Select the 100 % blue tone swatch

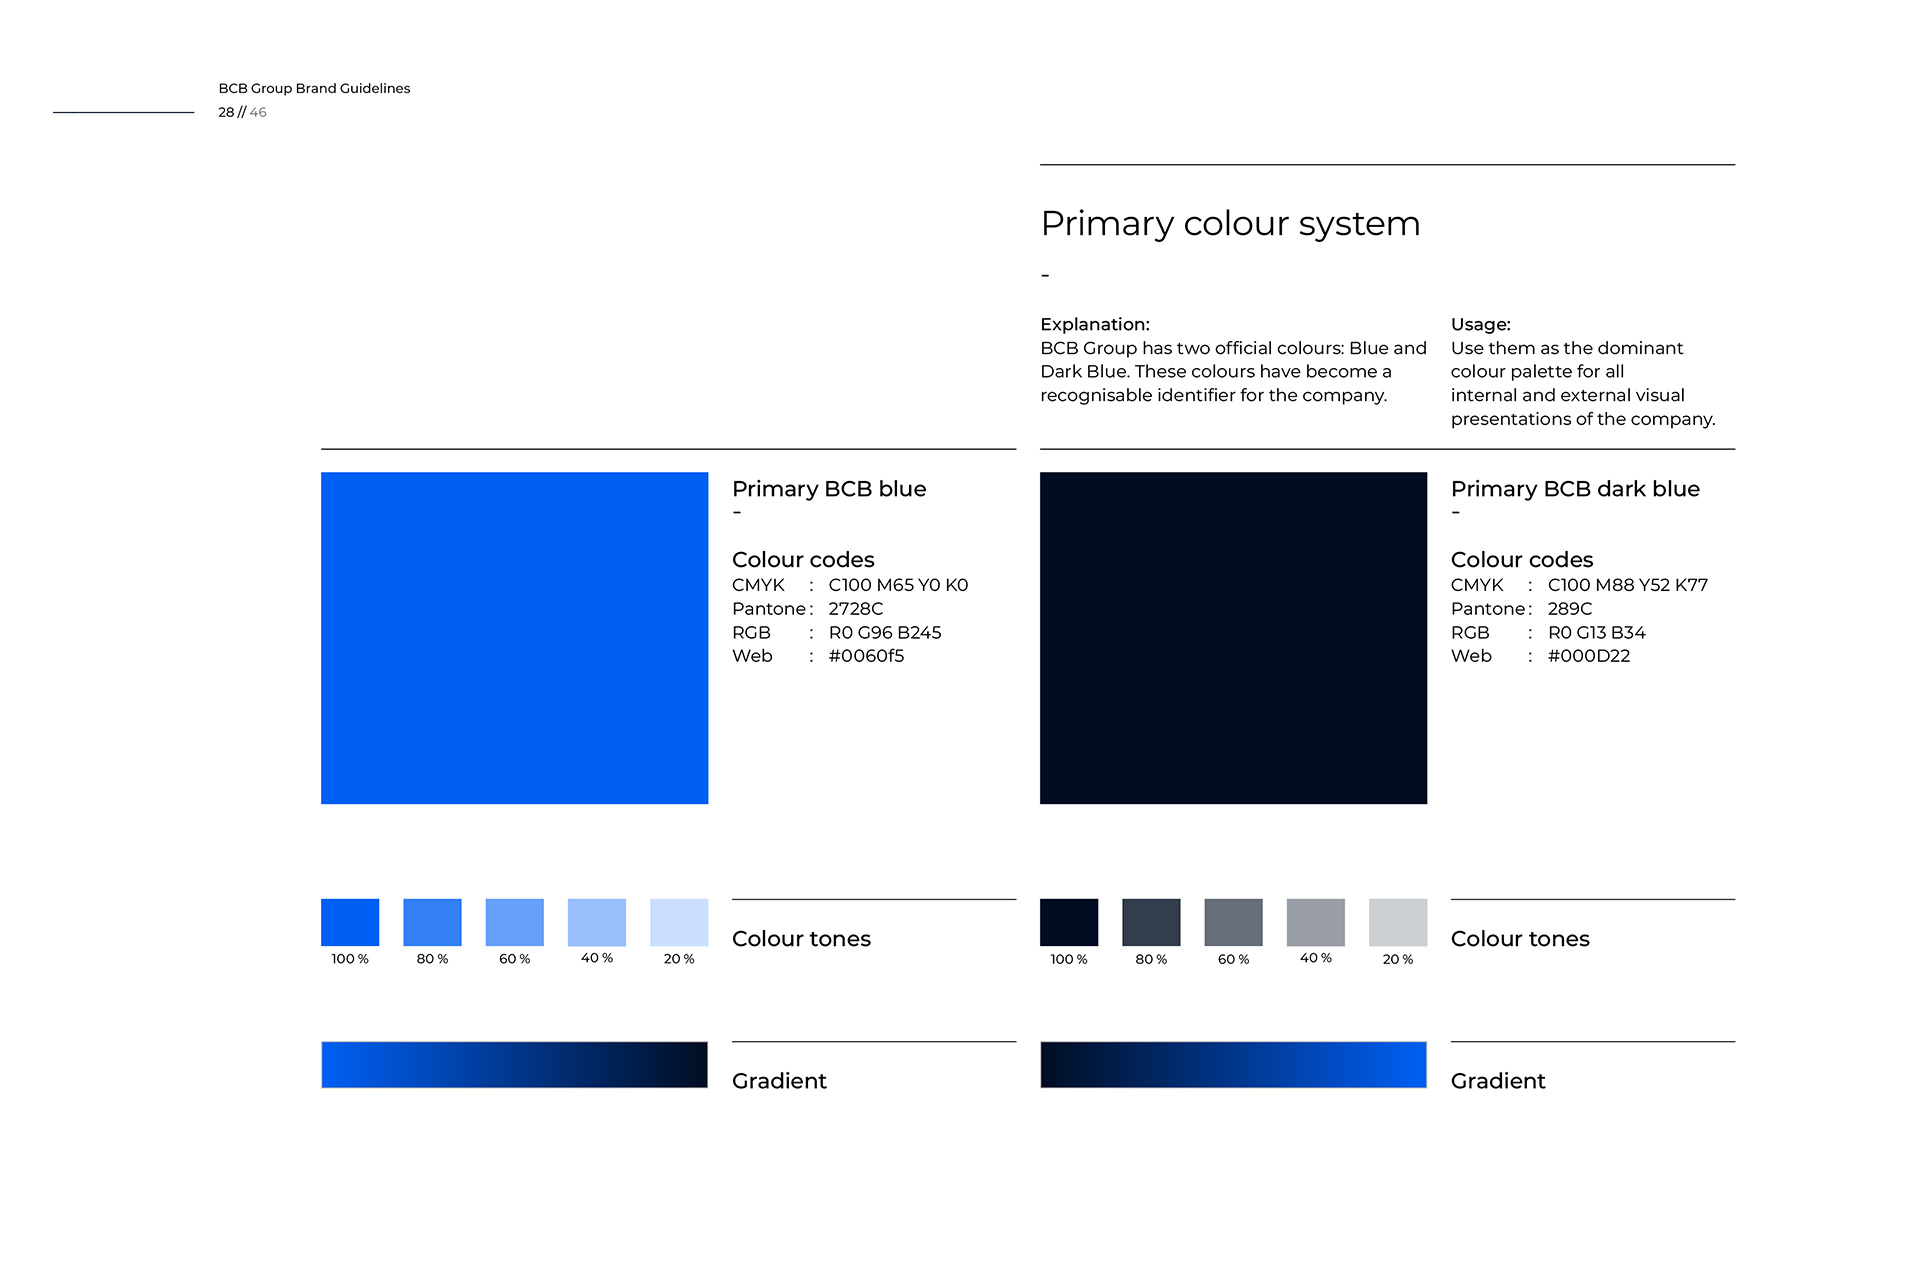[x=350, y=922]
